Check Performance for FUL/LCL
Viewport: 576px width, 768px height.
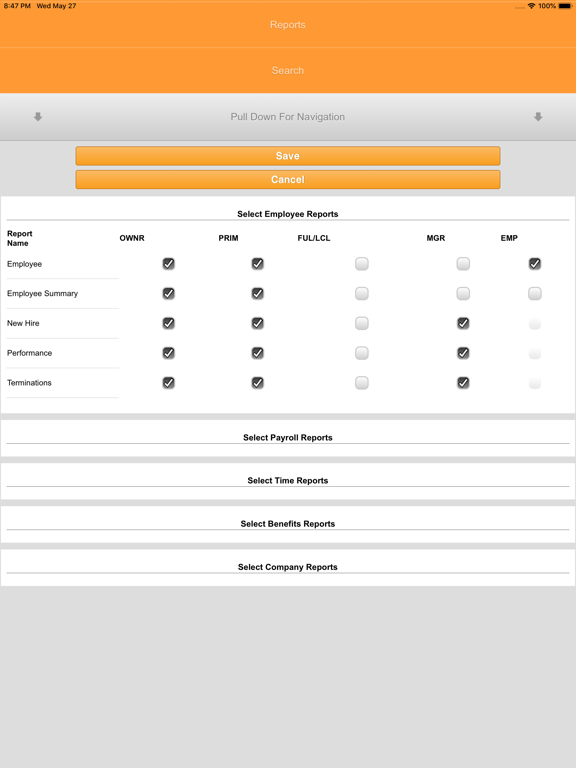point(362,353)
